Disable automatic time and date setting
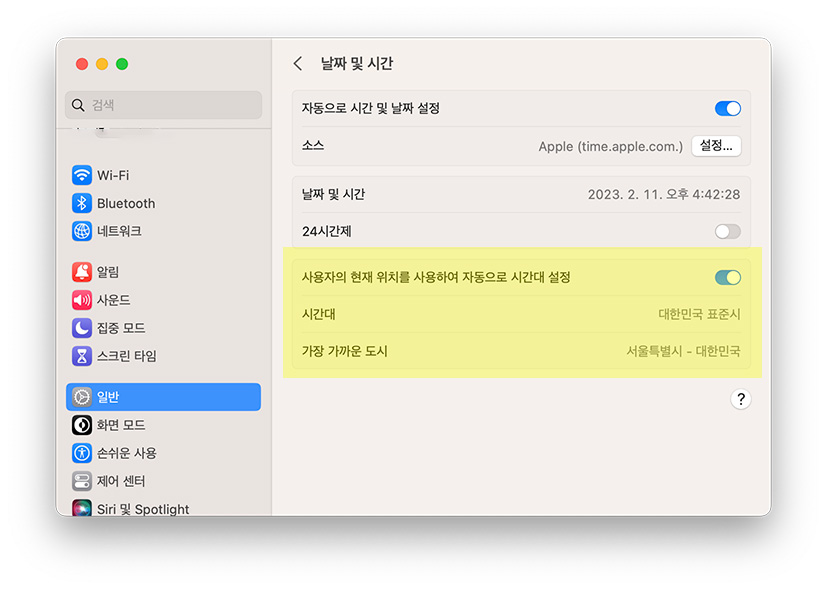The width and height of the screenshot is (827, 590). [727, 108]
